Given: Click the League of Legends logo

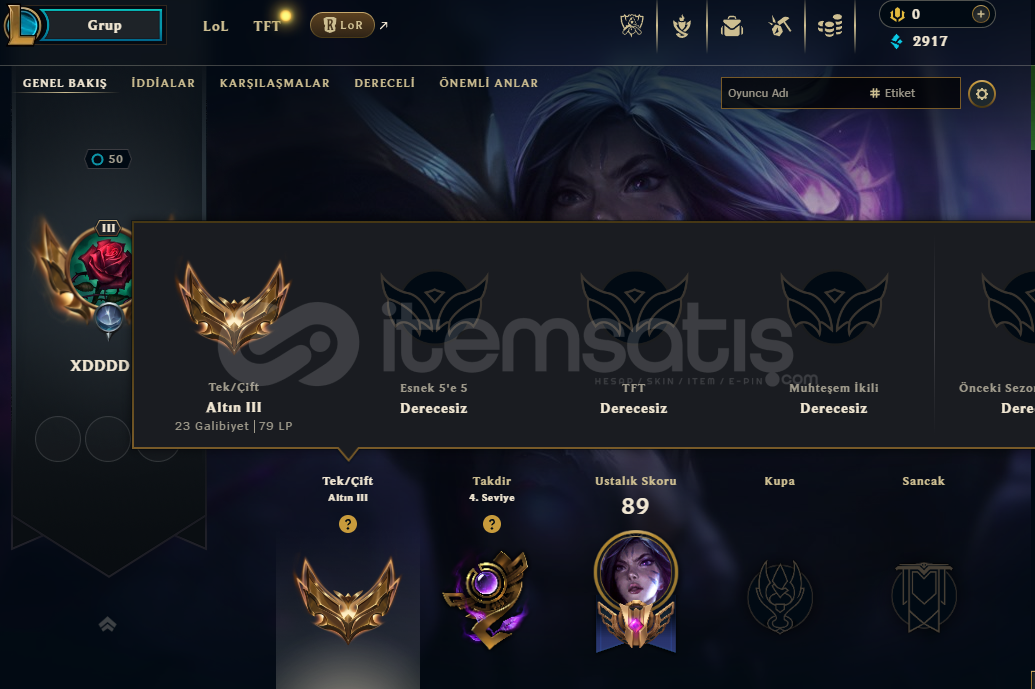Looking at the screenshot, I should (24, 25).
